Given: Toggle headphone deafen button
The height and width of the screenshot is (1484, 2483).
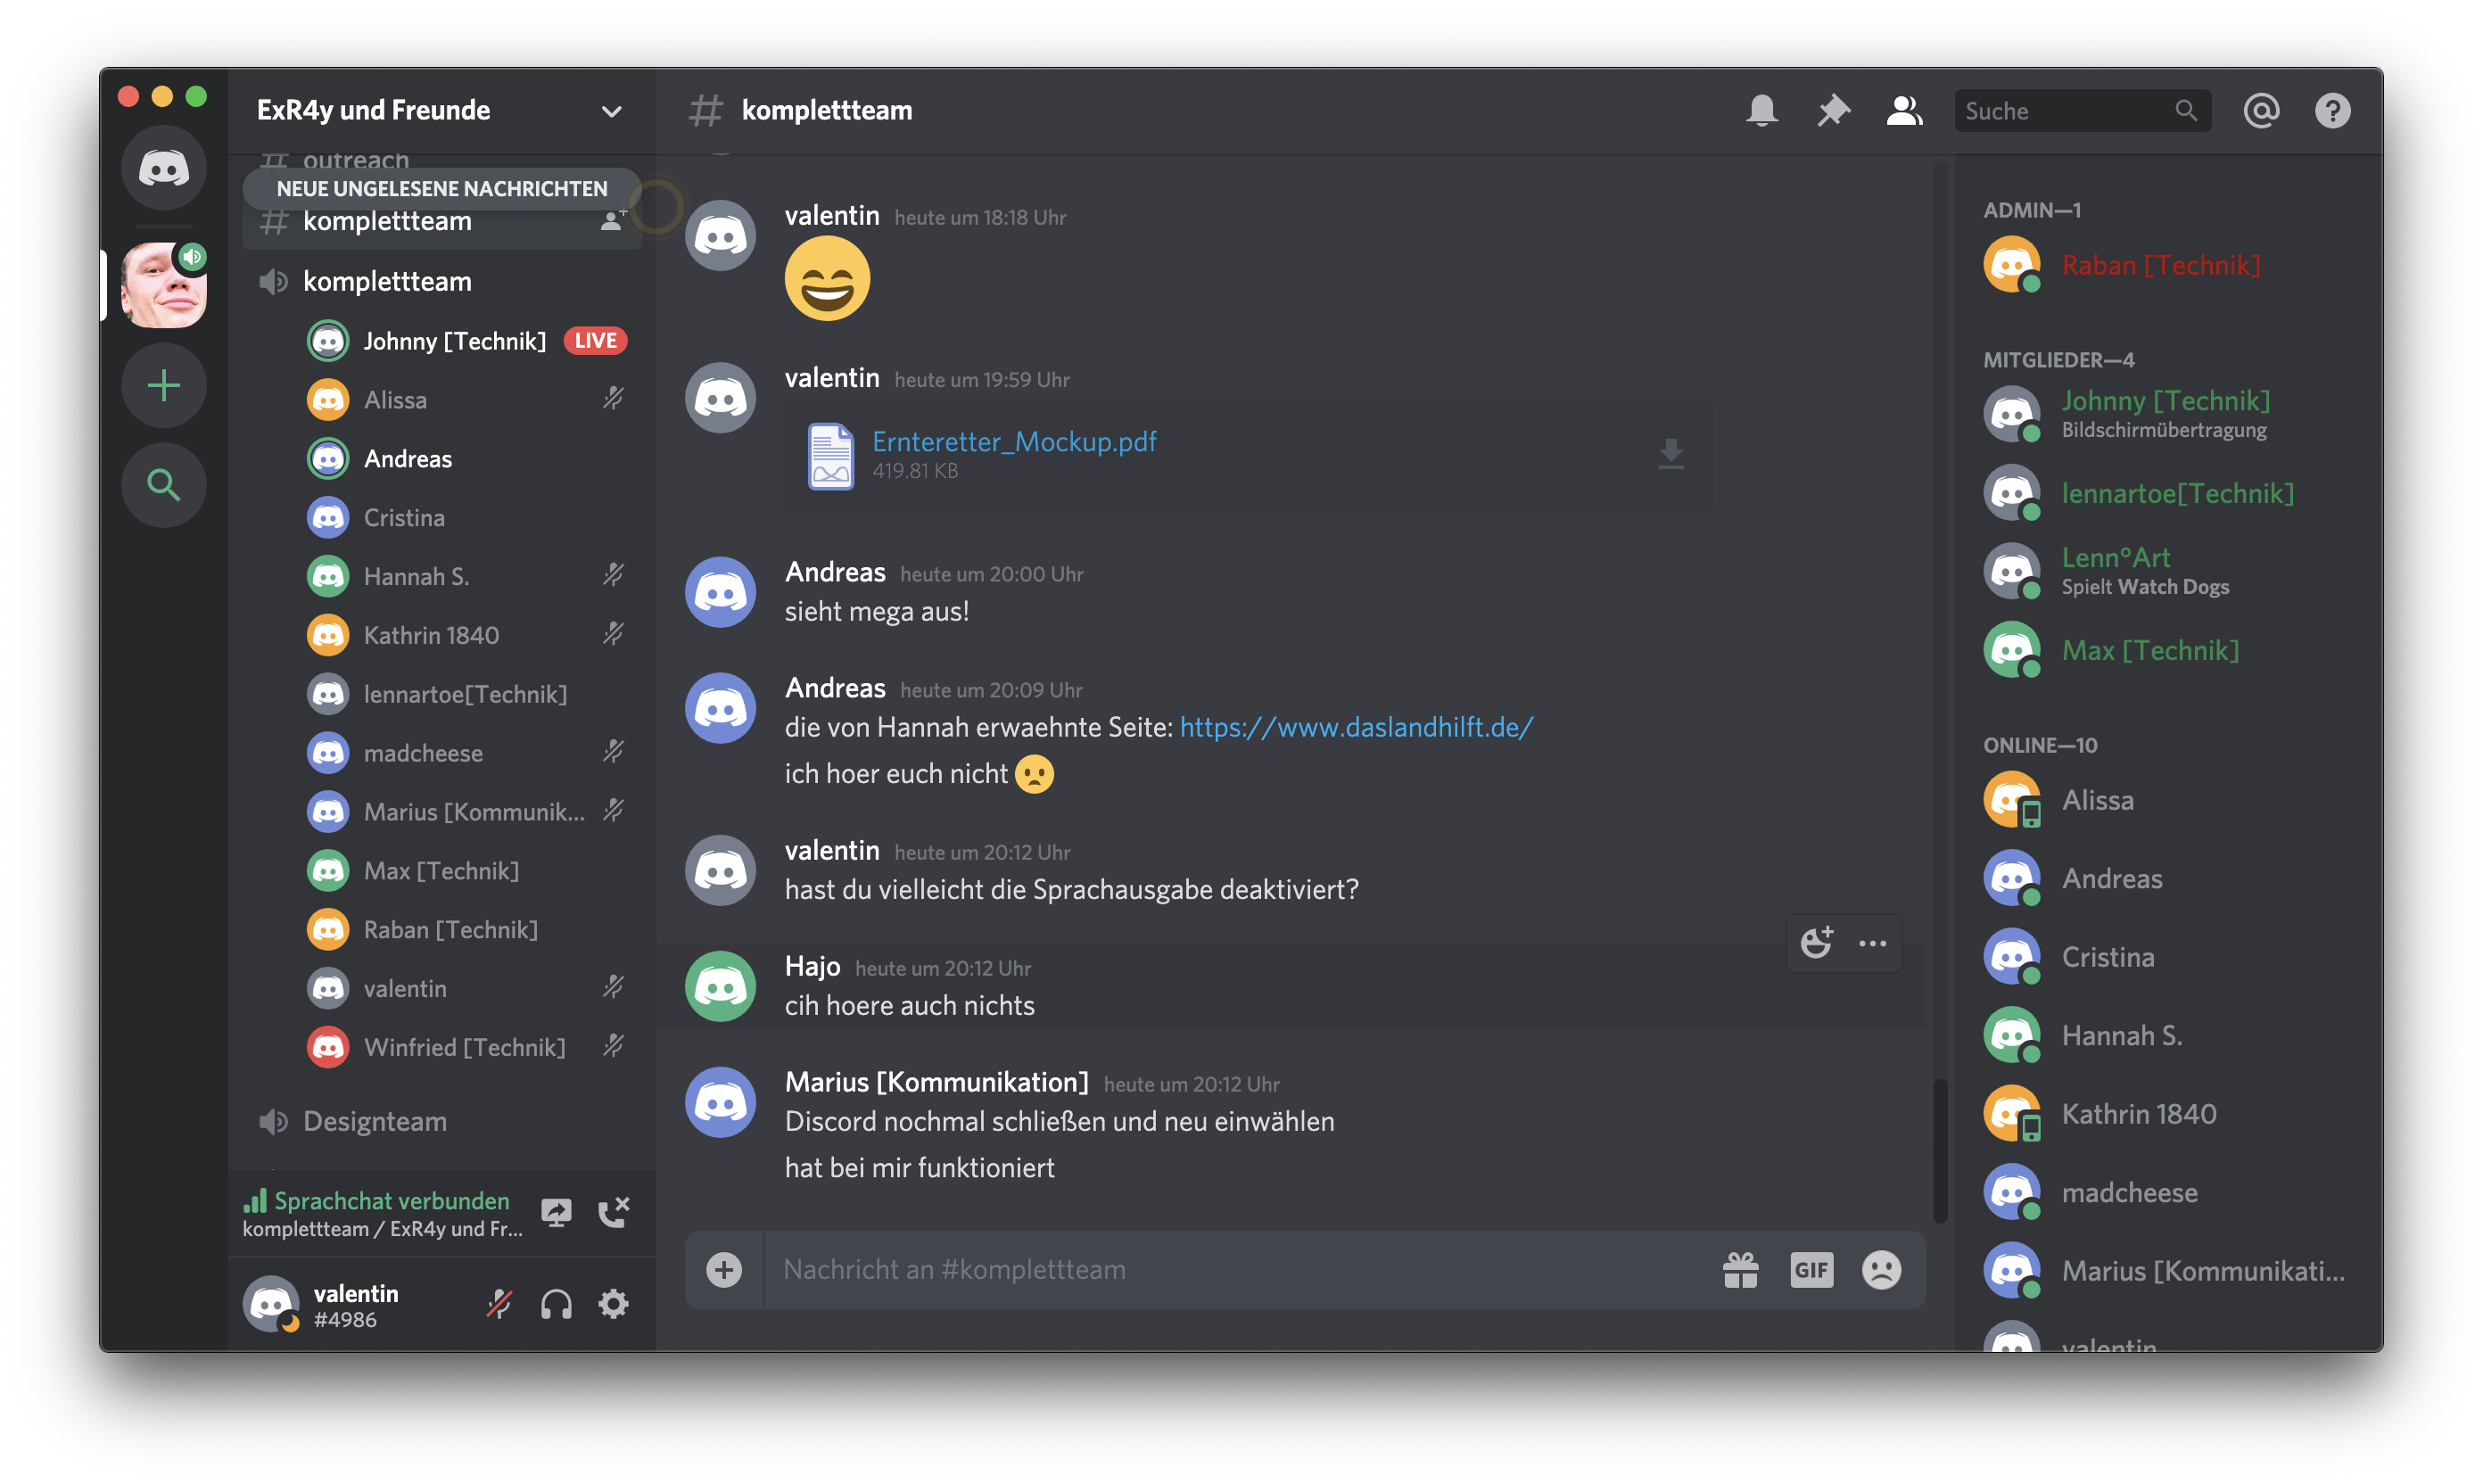Looking at the screenshot, I should pos(556,1304).
